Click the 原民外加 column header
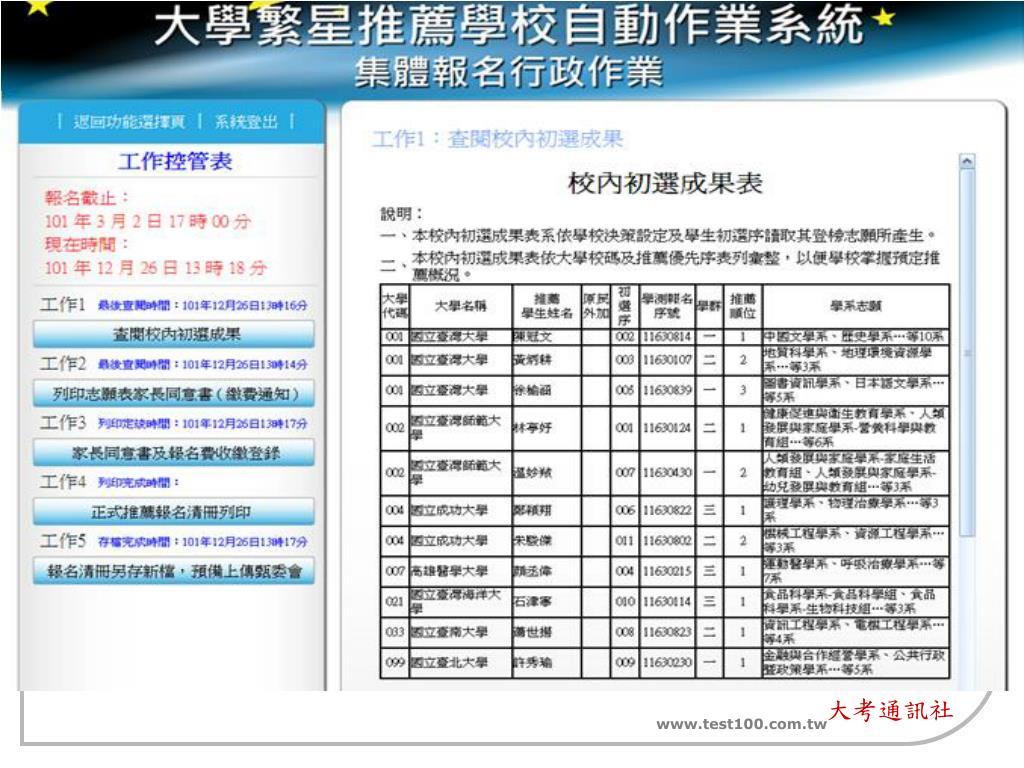 (596, 306)
